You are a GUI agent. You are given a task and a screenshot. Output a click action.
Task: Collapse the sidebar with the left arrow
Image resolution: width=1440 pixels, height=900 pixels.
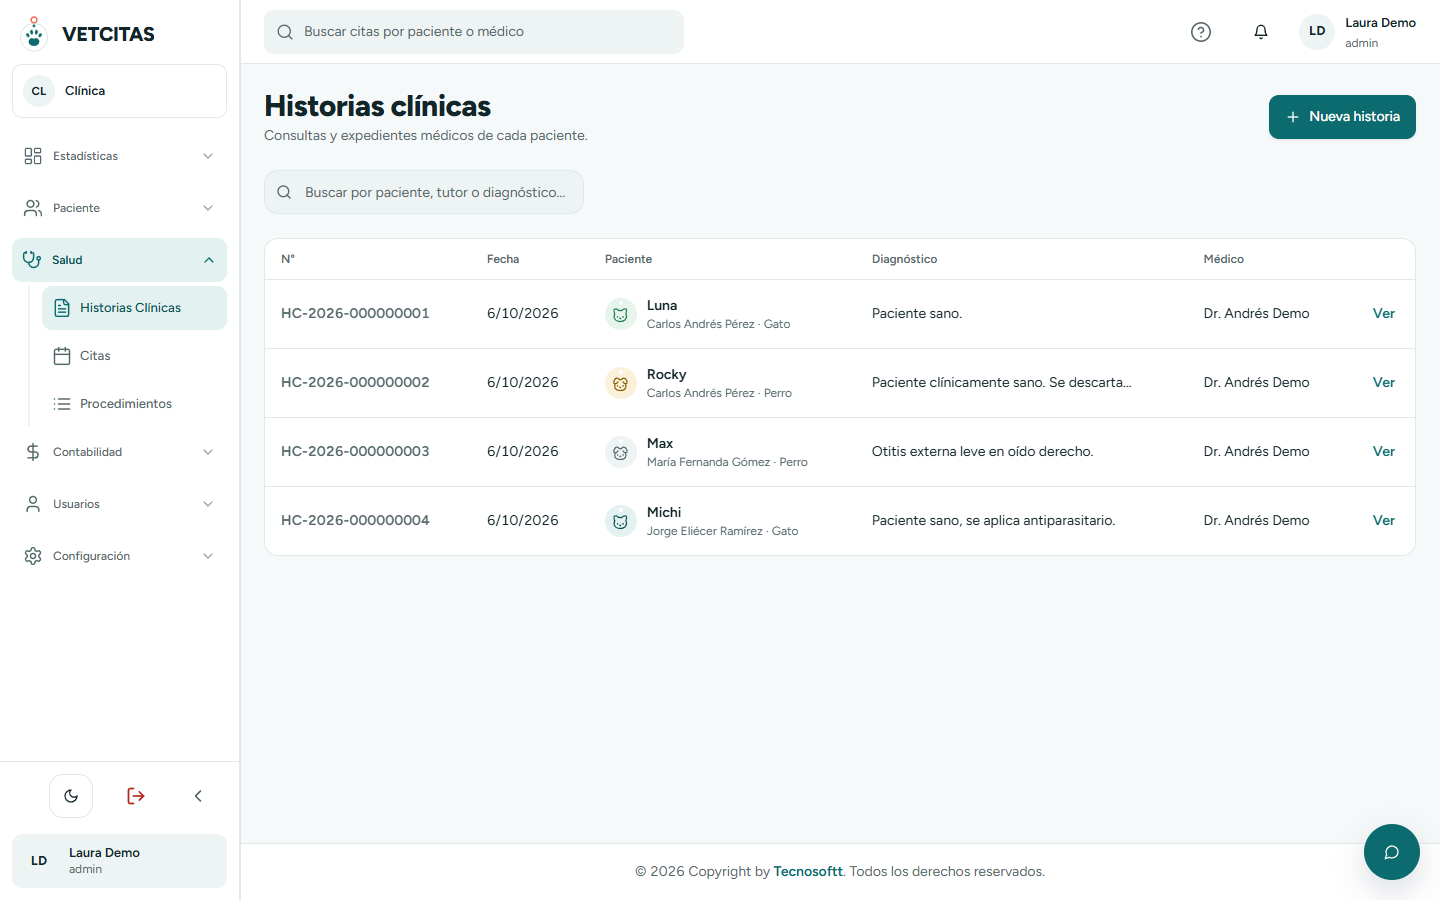198,796
